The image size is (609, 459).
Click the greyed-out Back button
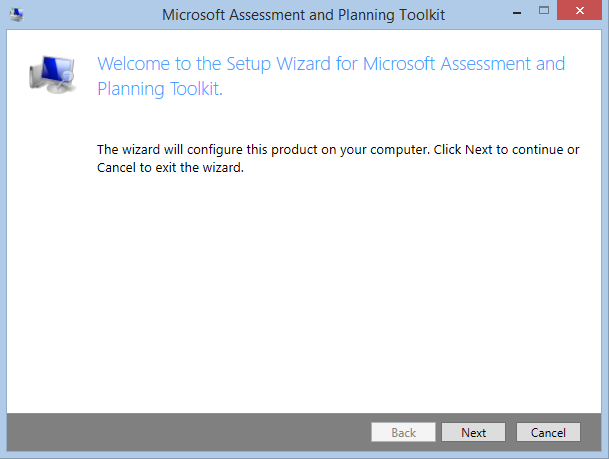click(x=403, y=433)
